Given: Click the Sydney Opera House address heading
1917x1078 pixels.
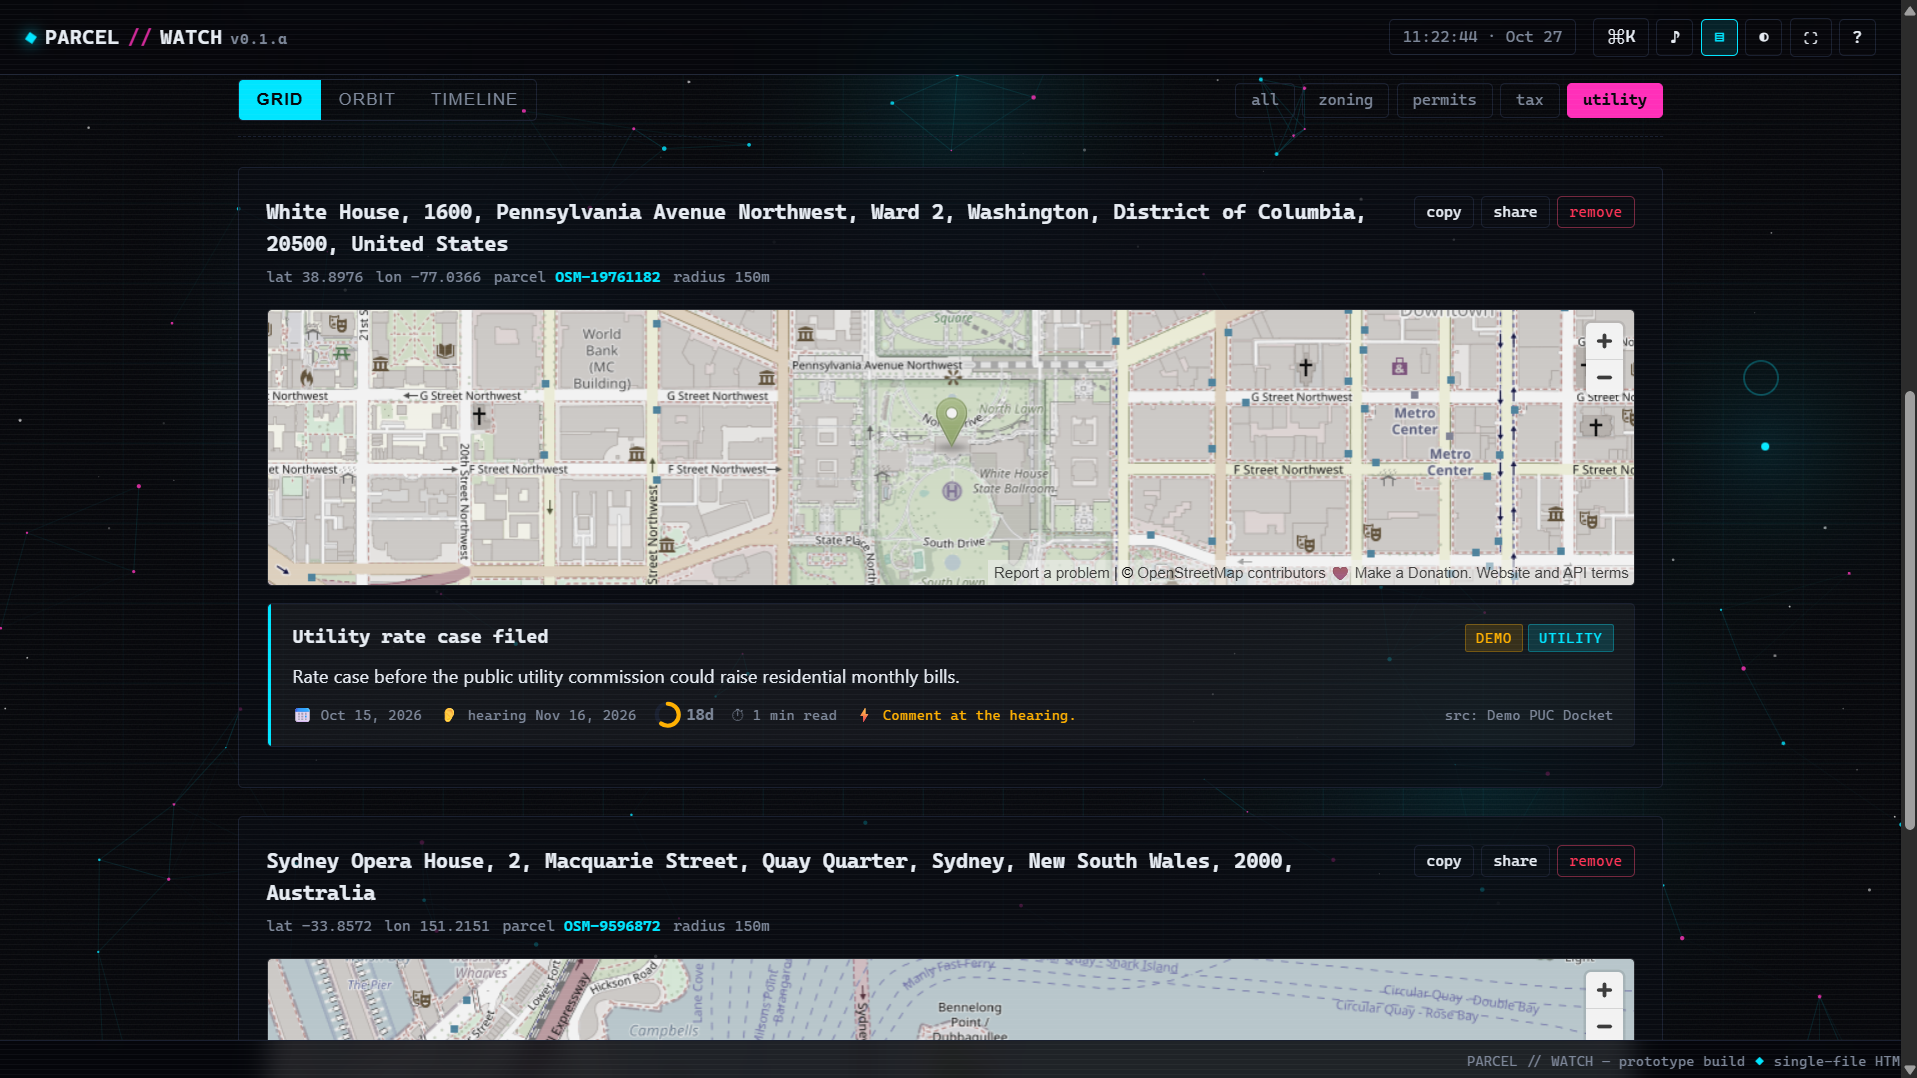Looking at the screenshot, I should tap(779, 877).
